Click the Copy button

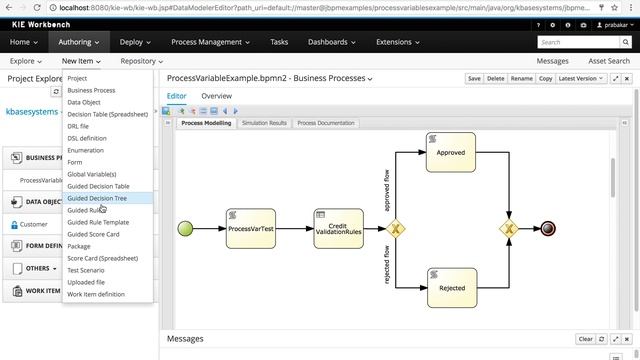point(545,78)
